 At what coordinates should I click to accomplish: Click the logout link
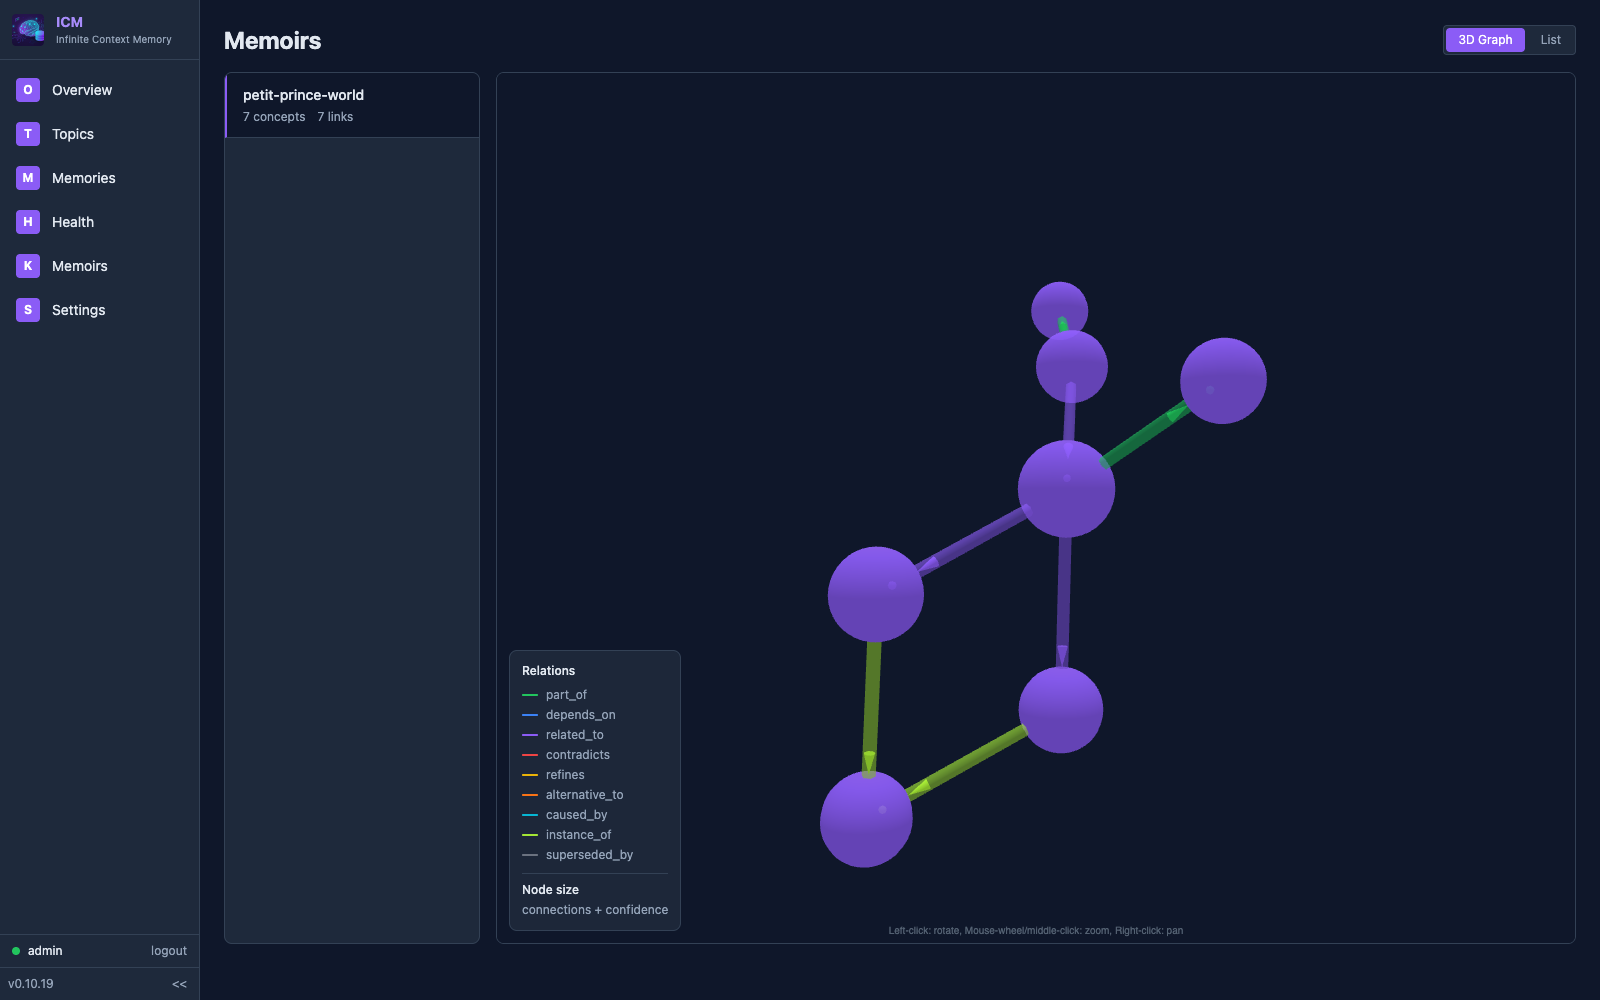pyautogui.click(x=168, y=951)
